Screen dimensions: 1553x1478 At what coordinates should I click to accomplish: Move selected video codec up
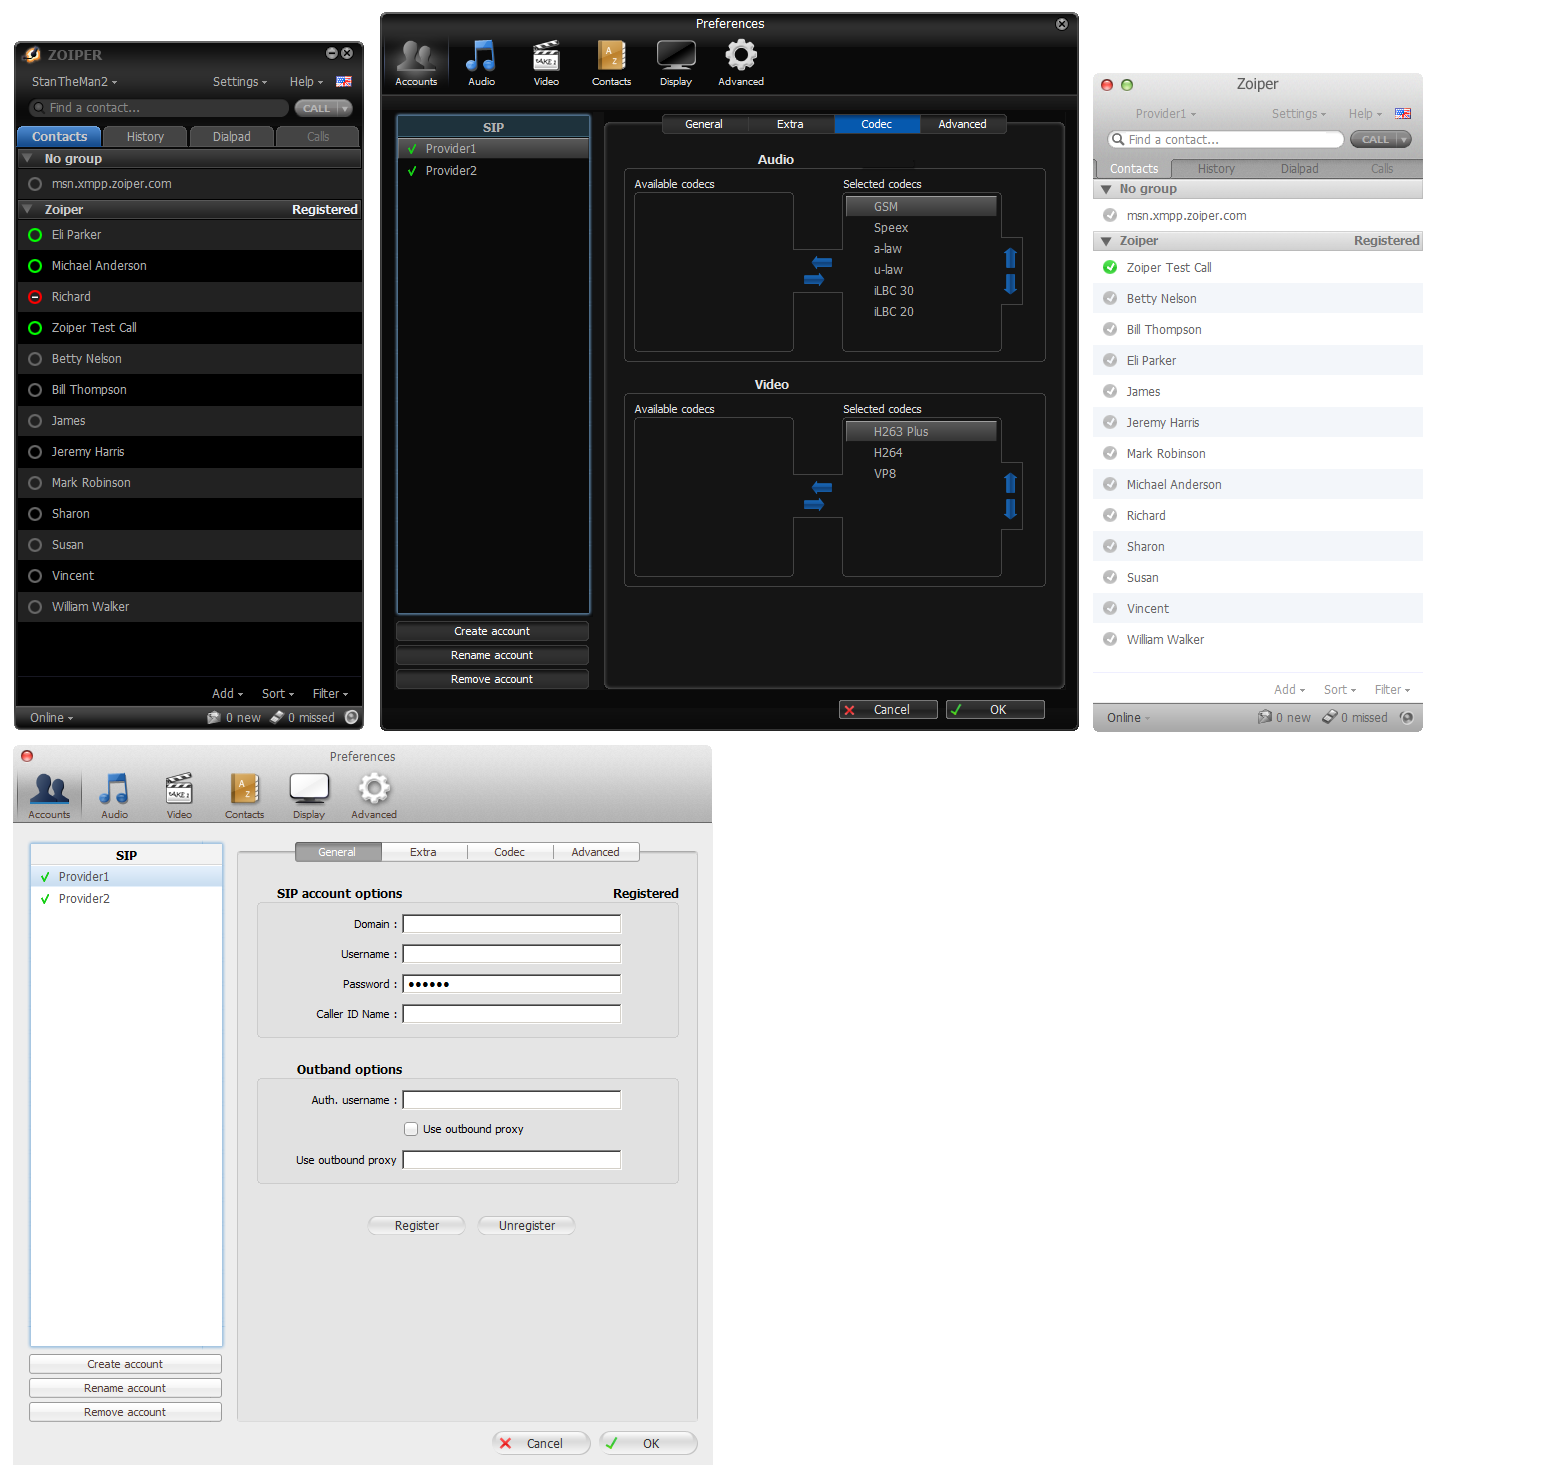[1010, 483]
